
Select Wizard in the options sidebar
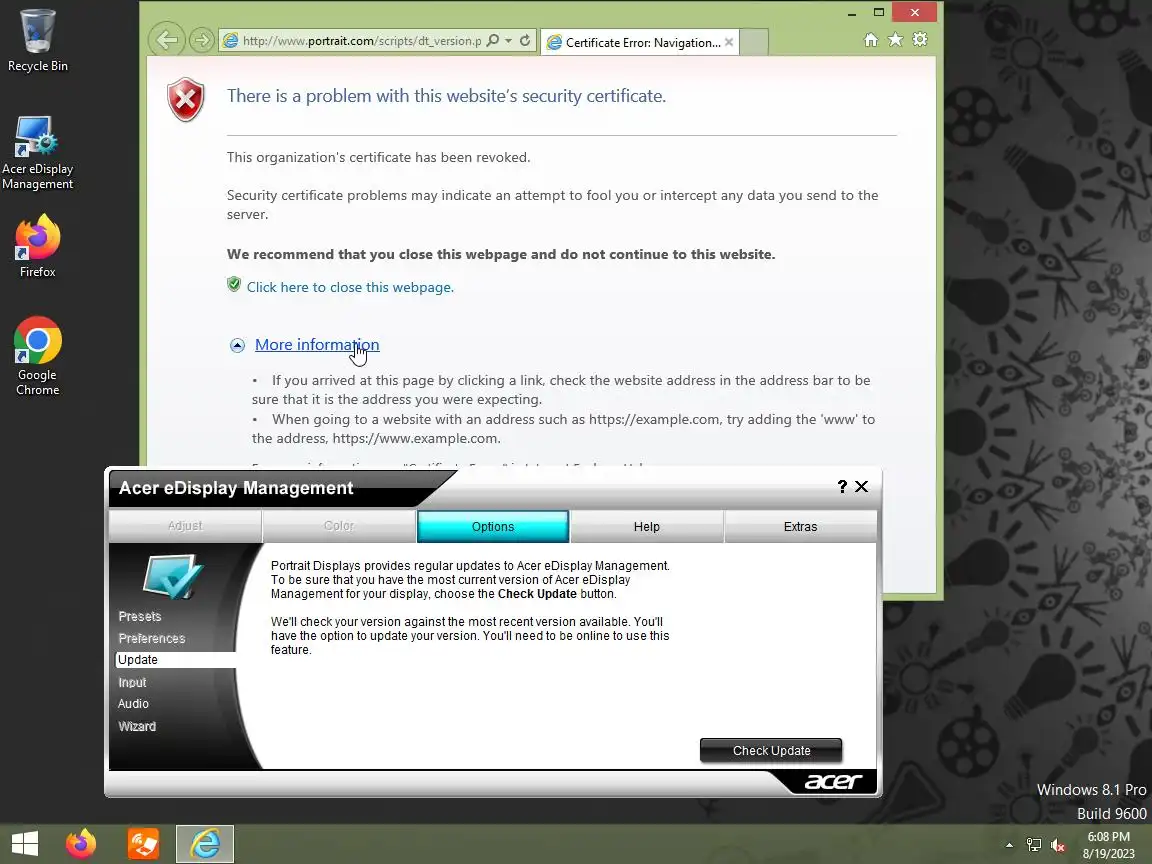(x=137, y=727)
